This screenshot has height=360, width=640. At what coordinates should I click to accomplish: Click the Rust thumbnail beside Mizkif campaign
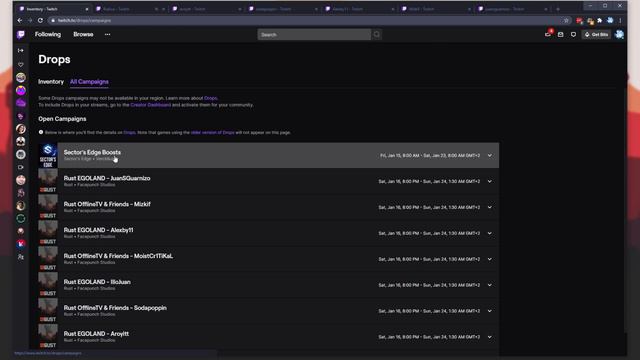(x=48, y=207)
